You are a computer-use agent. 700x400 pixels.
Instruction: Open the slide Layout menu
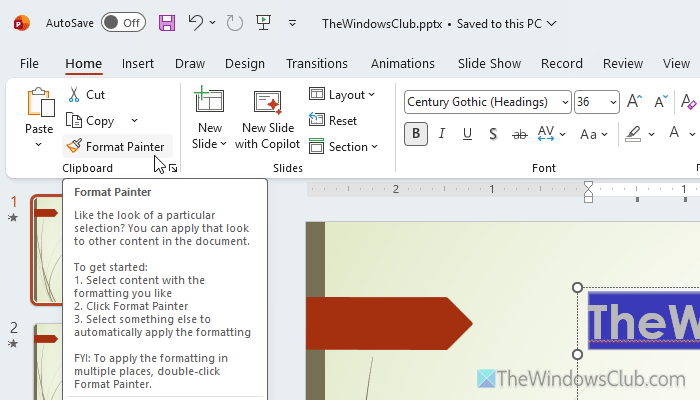coord(342,95)
